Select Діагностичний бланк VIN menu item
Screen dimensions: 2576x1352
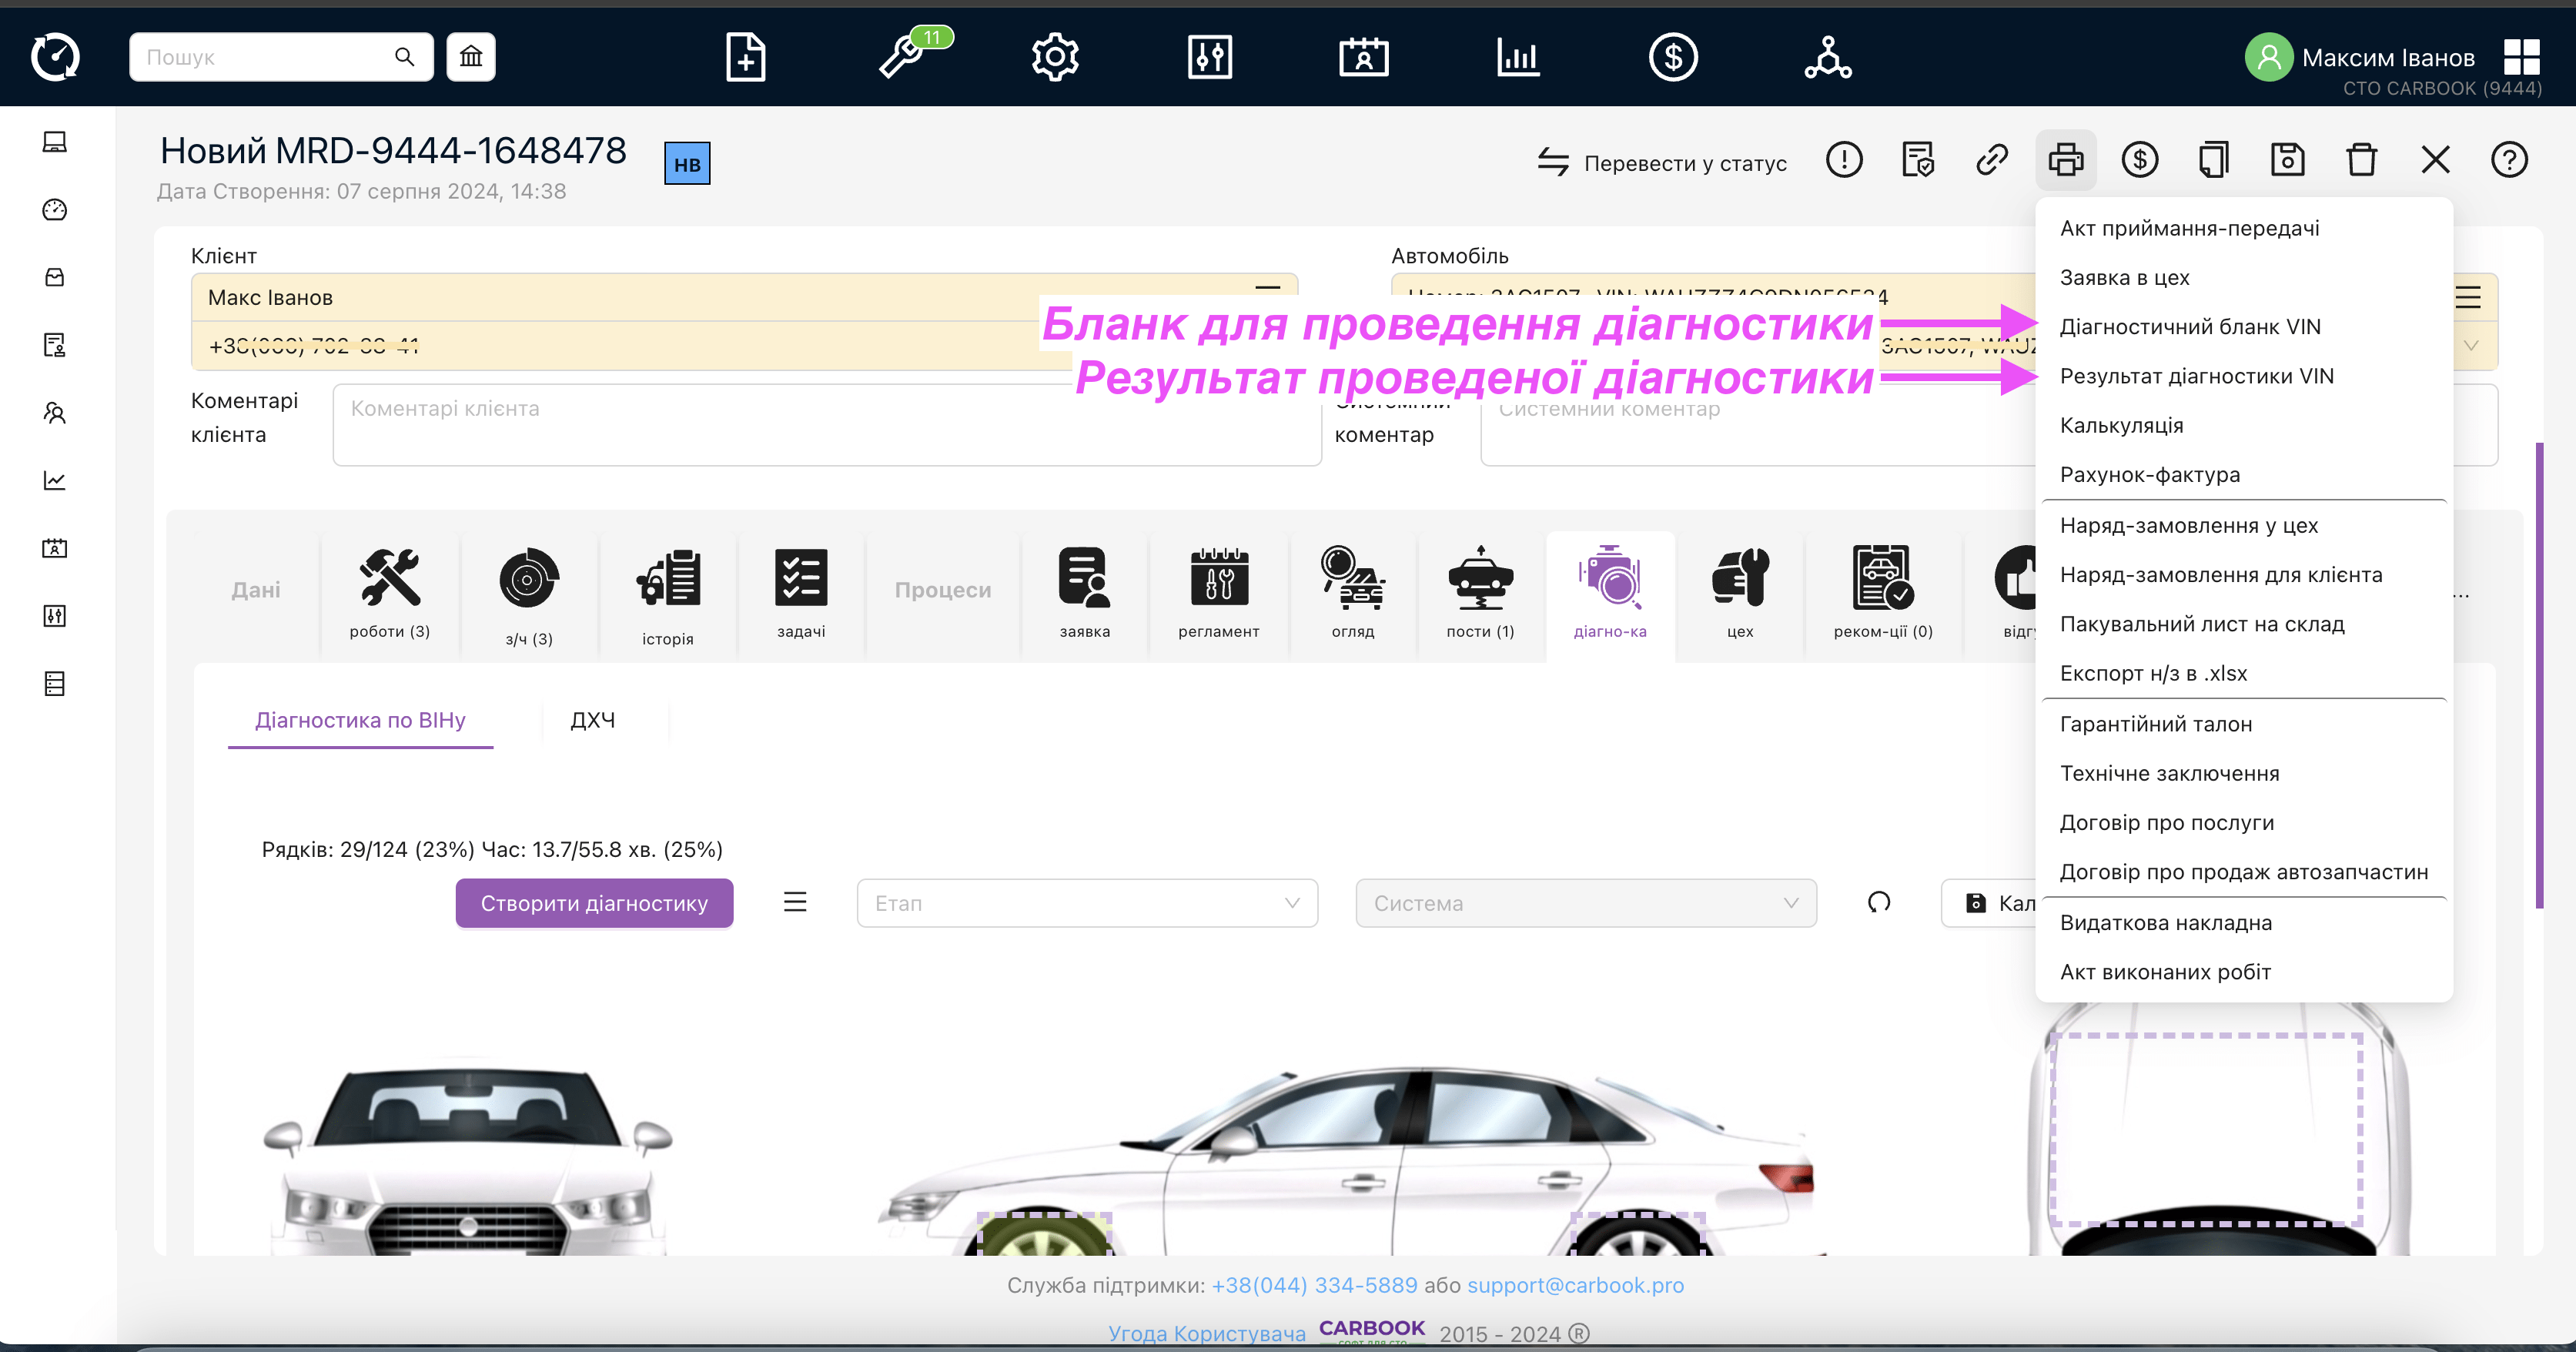coord(2189,327)
